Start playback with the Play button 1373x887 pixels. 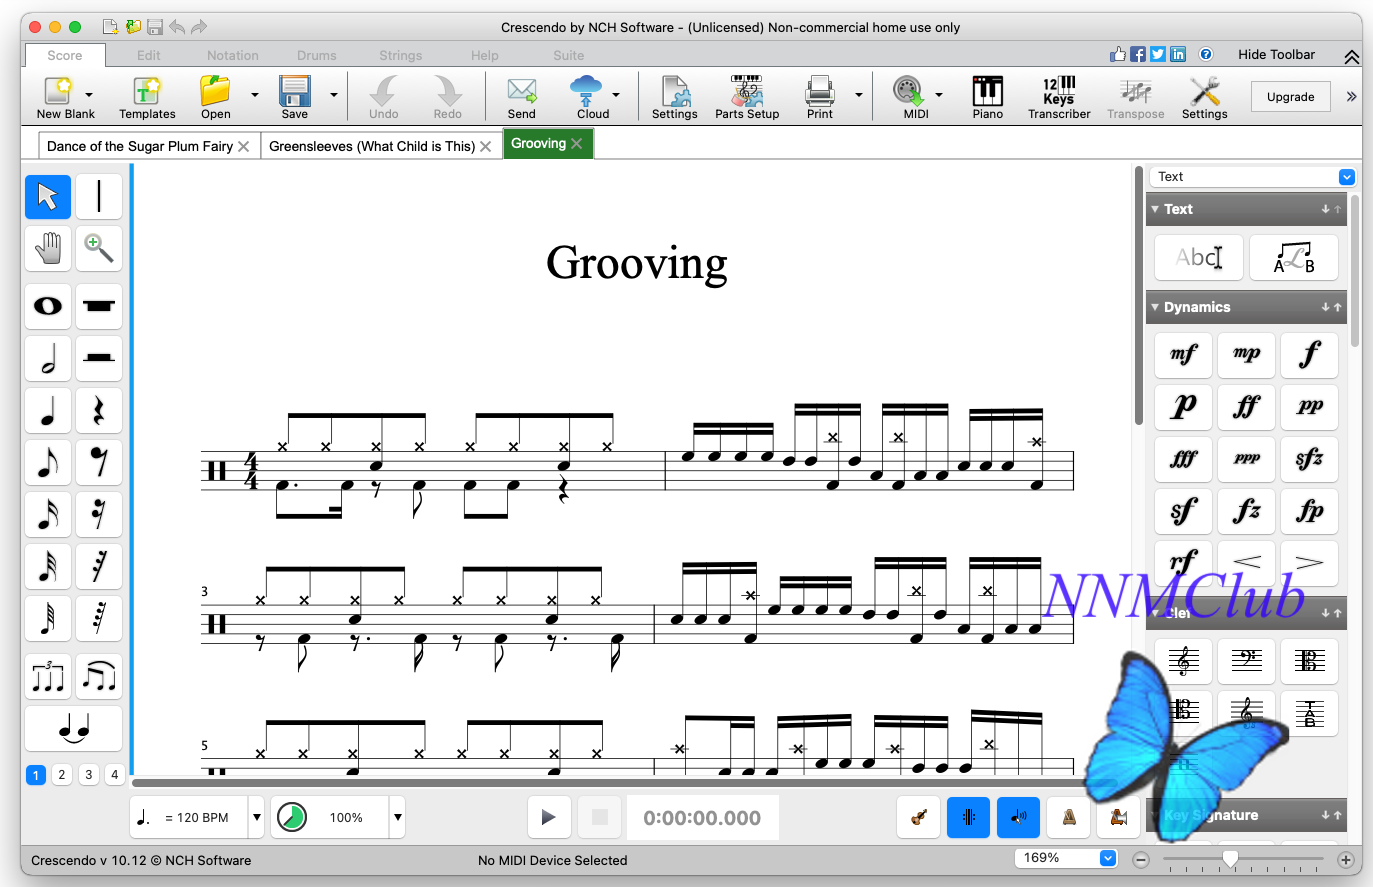point(548,817)
